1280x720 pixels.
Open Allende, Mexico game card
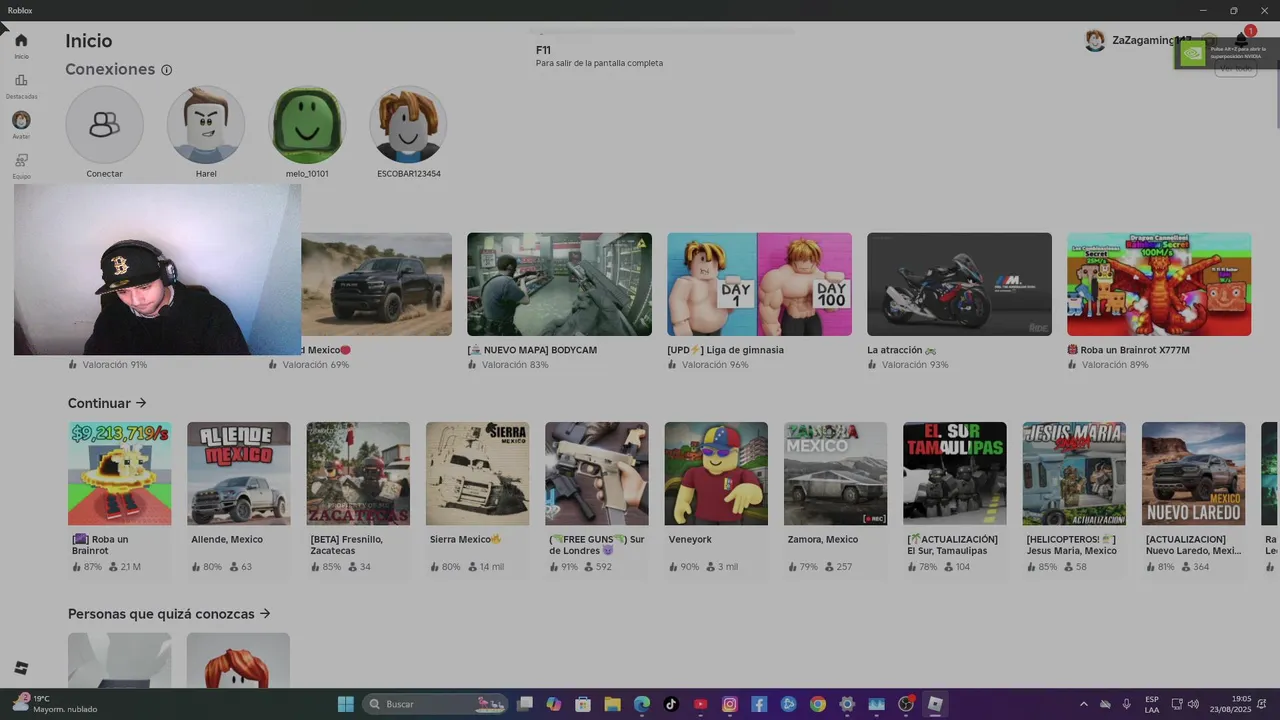[x=239, y=473]
